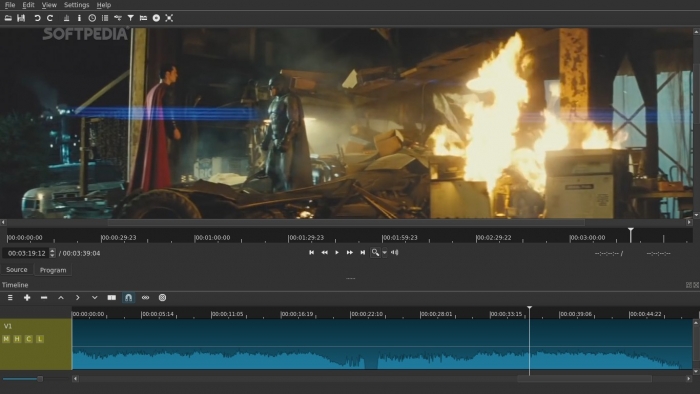The height and width of the screenshot is (394, 700).
Task: Open the View menu
Action: pos(49,5)
